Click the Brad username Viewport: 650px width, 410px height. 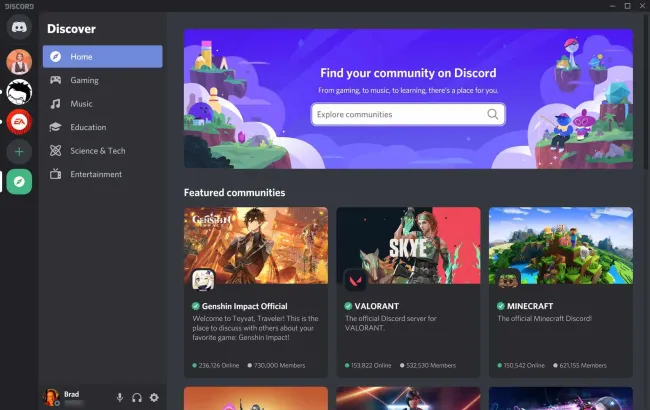[x=71, y=394]
